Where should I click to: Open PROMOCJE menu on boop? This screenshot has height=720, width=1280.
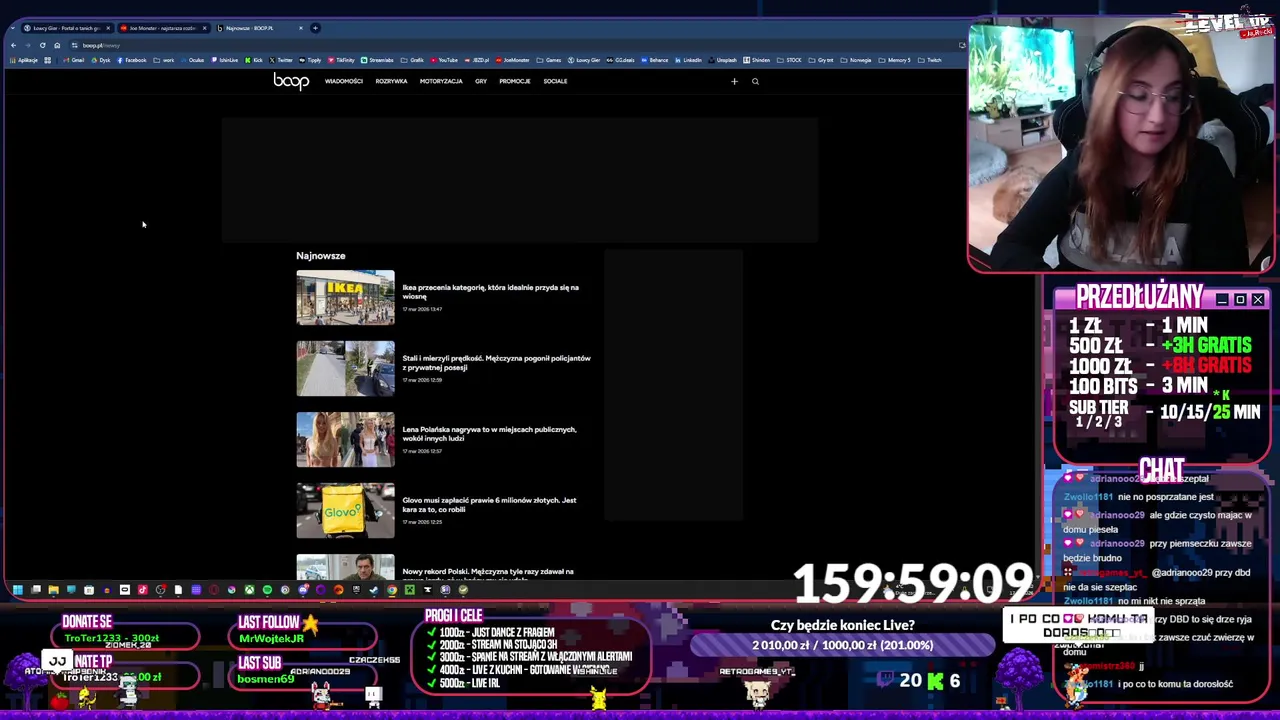pyautogui.click(x=515, y=81)
